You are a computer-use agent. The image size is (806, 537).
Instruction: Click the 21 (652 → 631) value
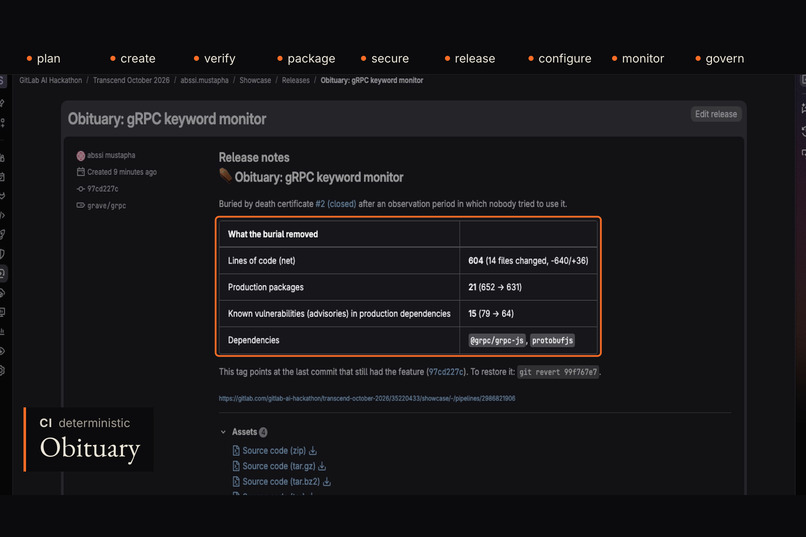coord(494,287)
